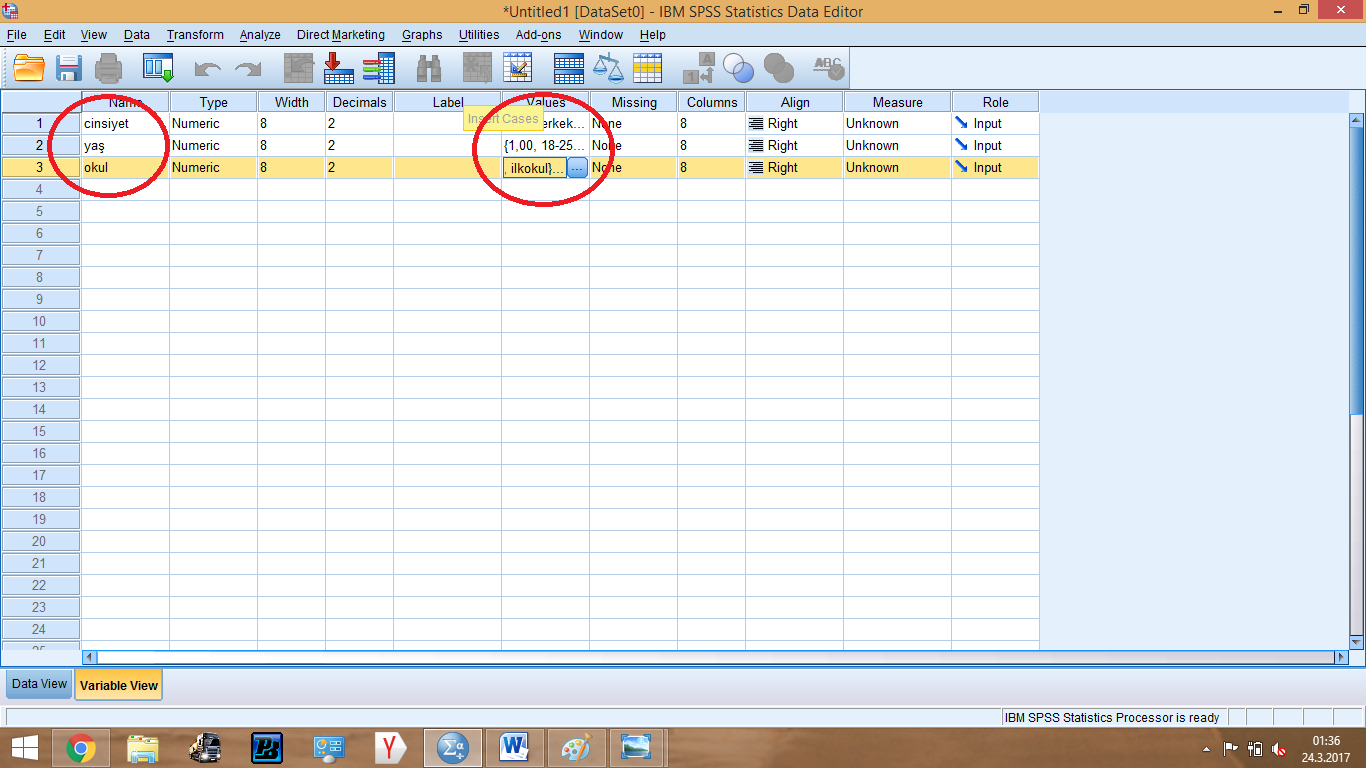
Task: Click the vertical scrollbar down arrow
Action: click(1357, 642)
